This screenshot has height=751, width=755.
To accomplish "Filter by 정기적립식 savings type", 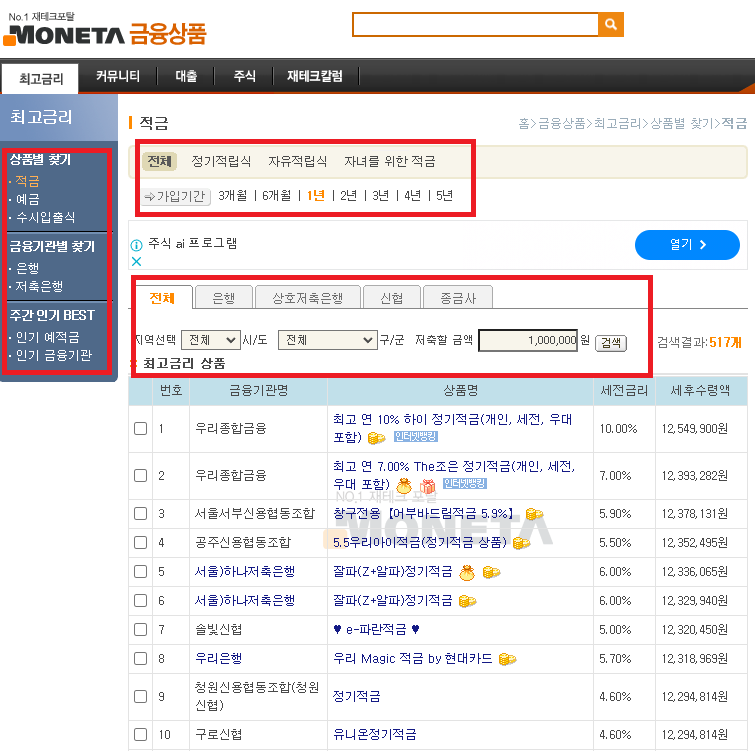I will [x=221, y=161].
